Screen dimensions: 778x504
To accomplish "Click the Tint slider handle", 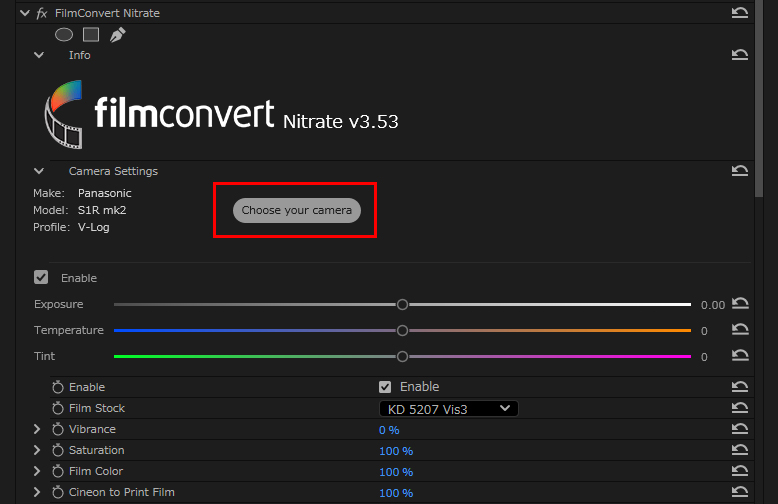I will (x=402, y=356).
